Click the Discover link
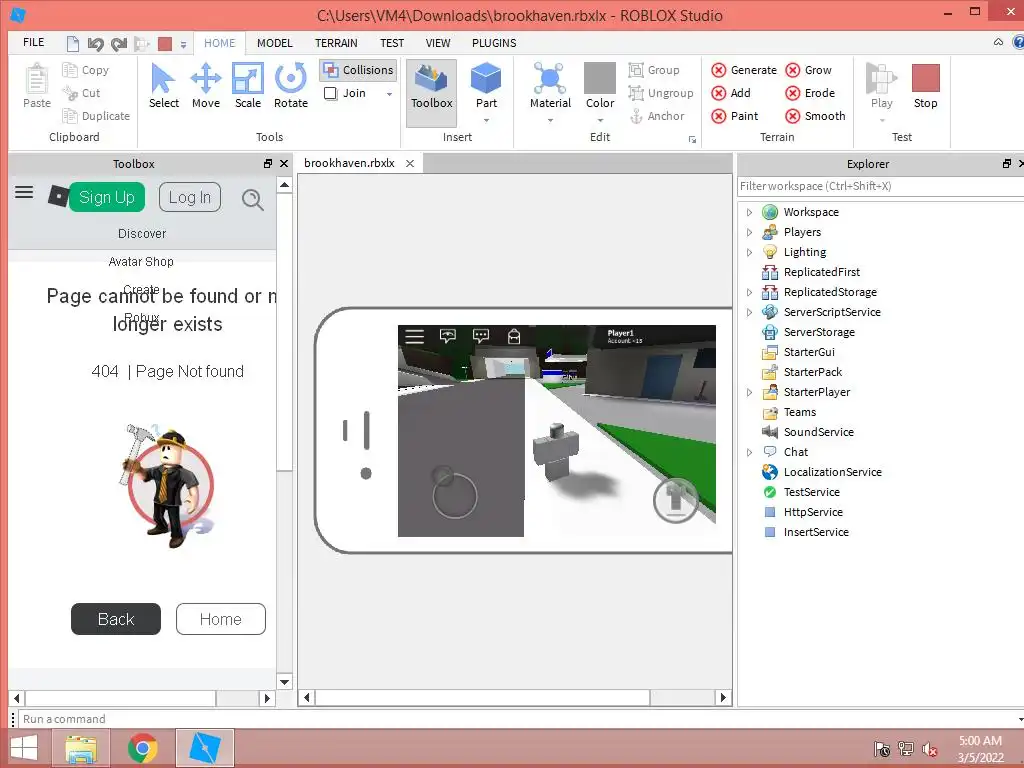 click(x=142, y=234)
